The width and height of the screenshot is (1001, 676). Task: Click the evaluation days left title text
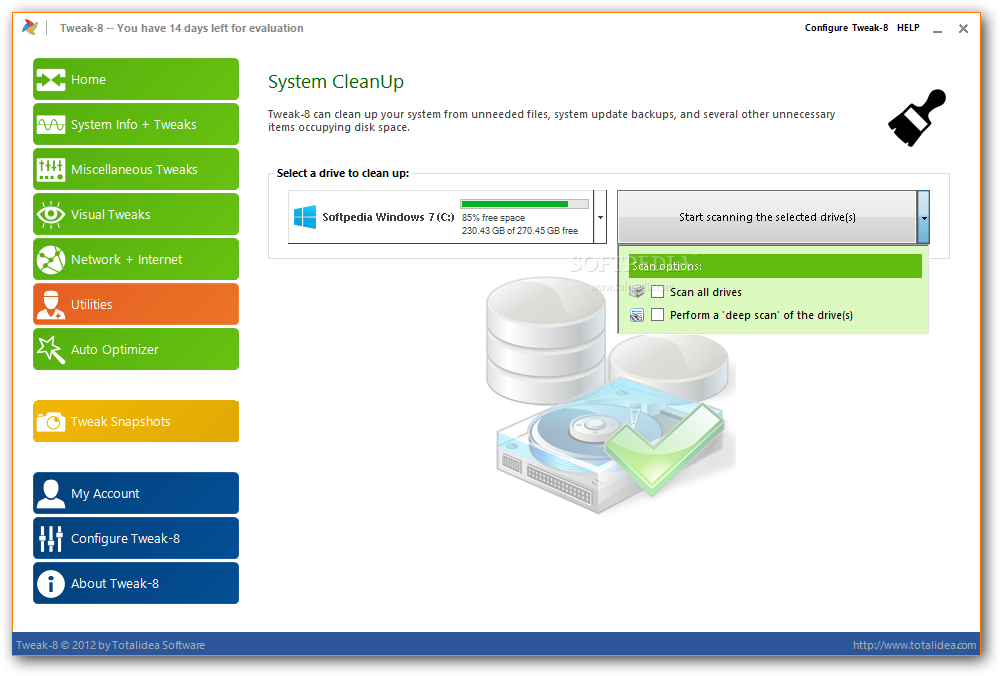pyautogui.click(x=181, y=28)
